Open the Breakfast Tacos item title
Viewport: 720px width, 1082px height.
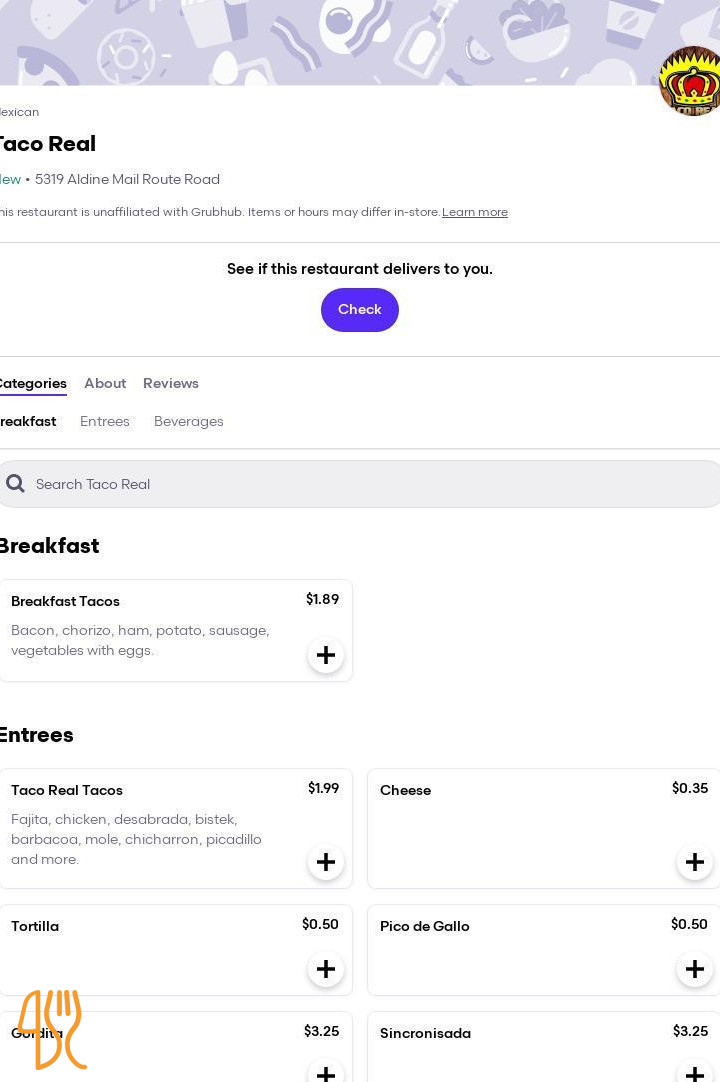(x=65, y=601)
